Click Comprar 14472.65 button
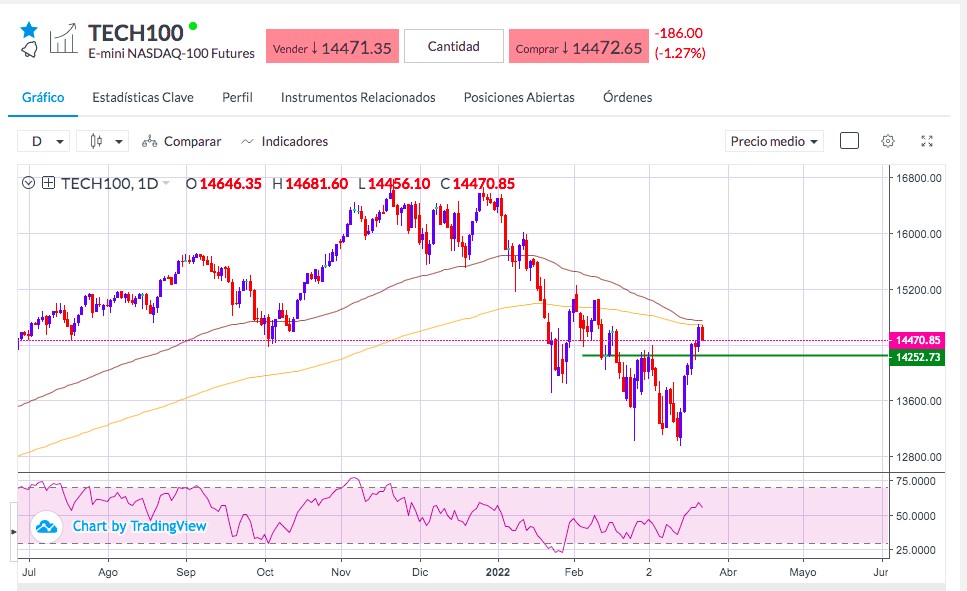The image size is (967, 591). (x=578, y=46)
